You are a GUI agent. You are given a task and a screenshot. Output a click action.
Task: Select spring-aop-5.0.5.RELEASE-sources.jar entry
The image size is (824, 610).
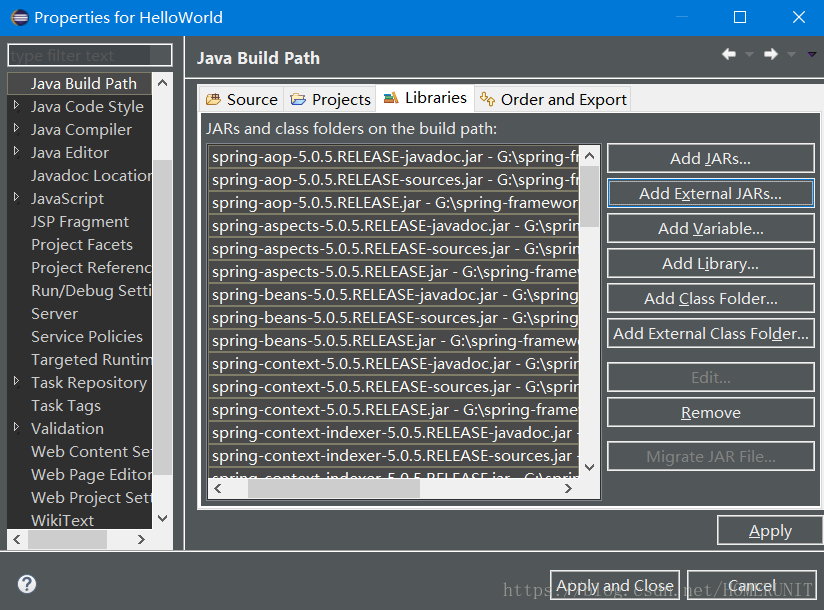pos(394,180)
